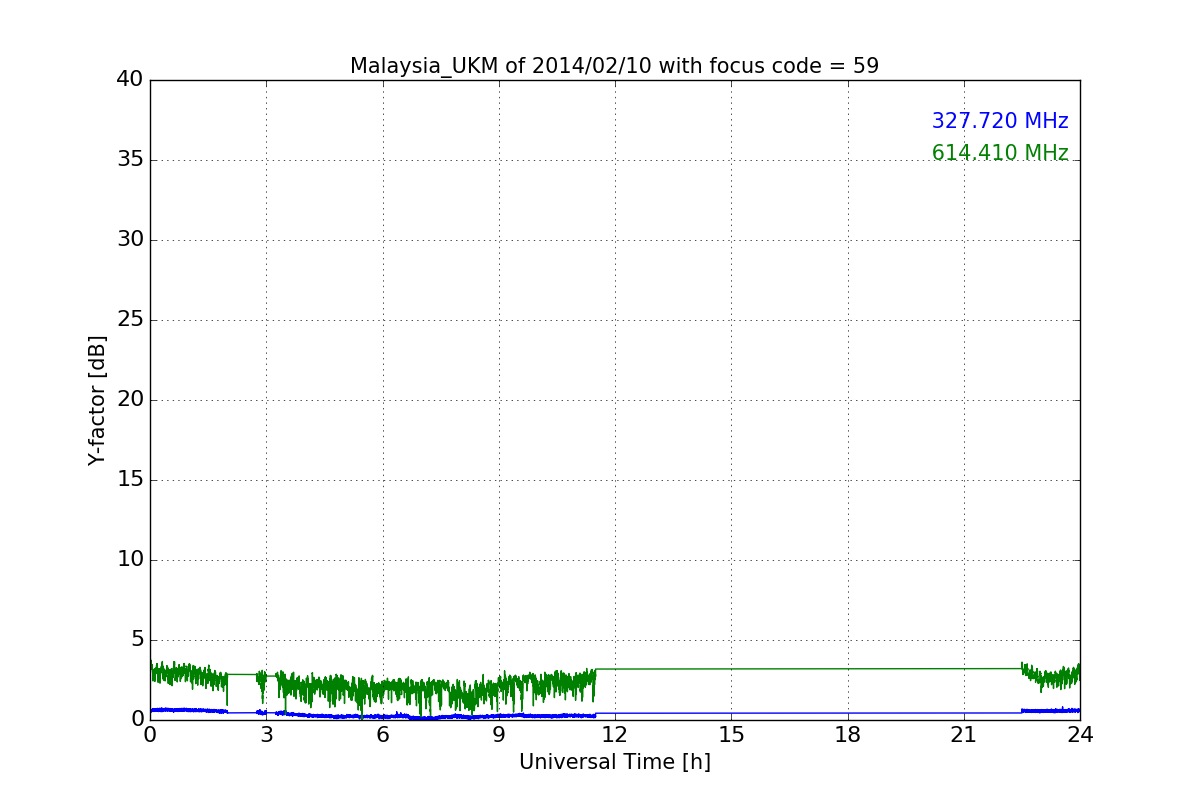The height and width of the screenshot is (800, 1200).
Task: Click the y-axis tick label 40
Action: pos(130,80)
